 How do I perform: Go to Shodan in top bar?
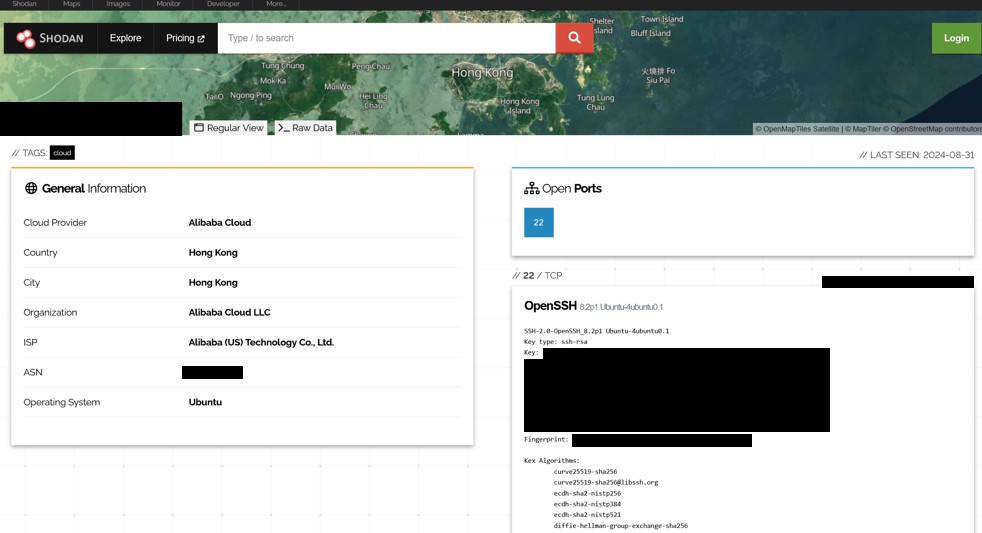click(24, 4)
